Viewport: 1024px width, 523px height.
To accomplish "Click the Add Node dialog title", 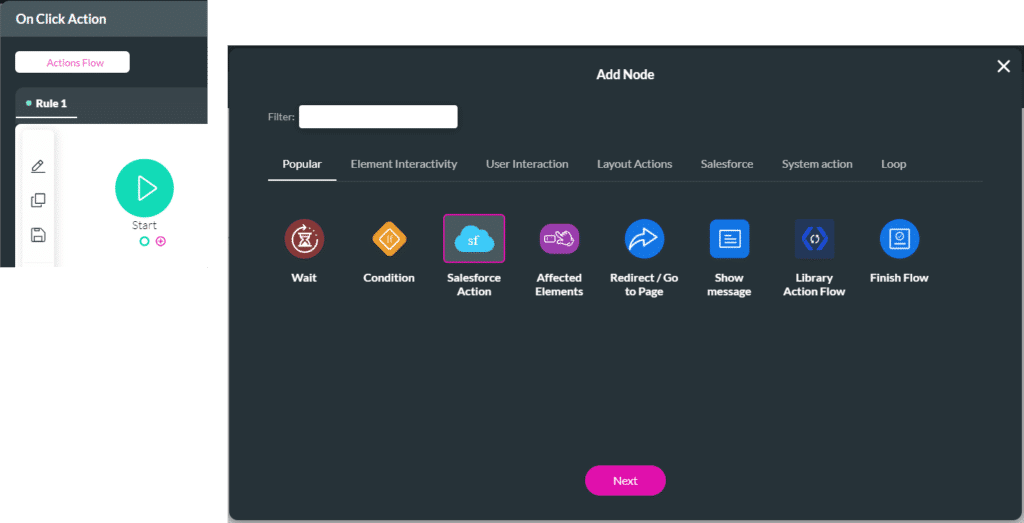I will 625,74.
